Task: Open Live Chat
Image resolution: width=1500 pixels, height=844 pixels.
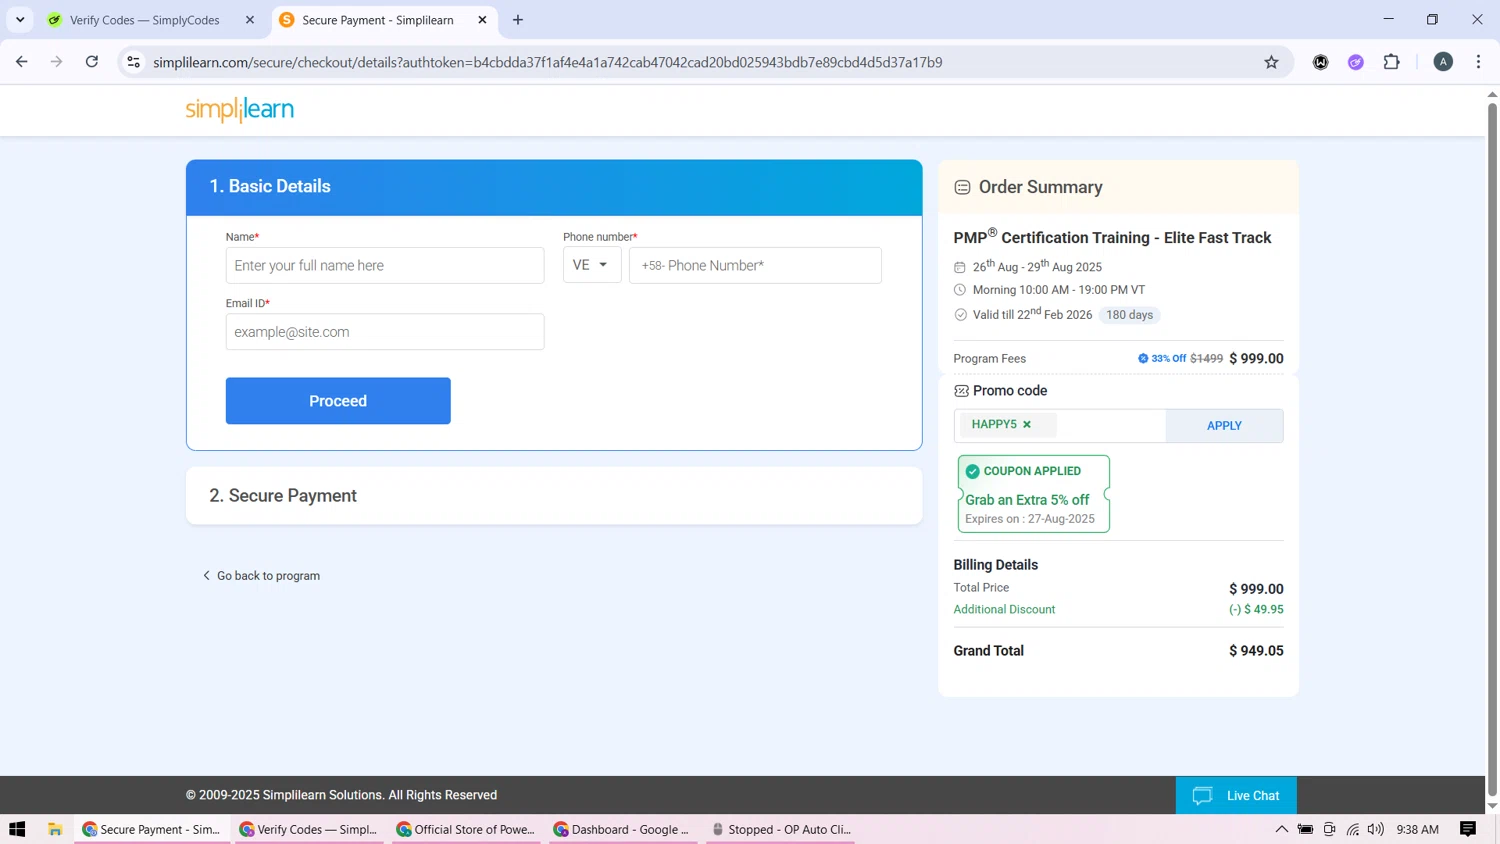Action: tap(1236, 796)
